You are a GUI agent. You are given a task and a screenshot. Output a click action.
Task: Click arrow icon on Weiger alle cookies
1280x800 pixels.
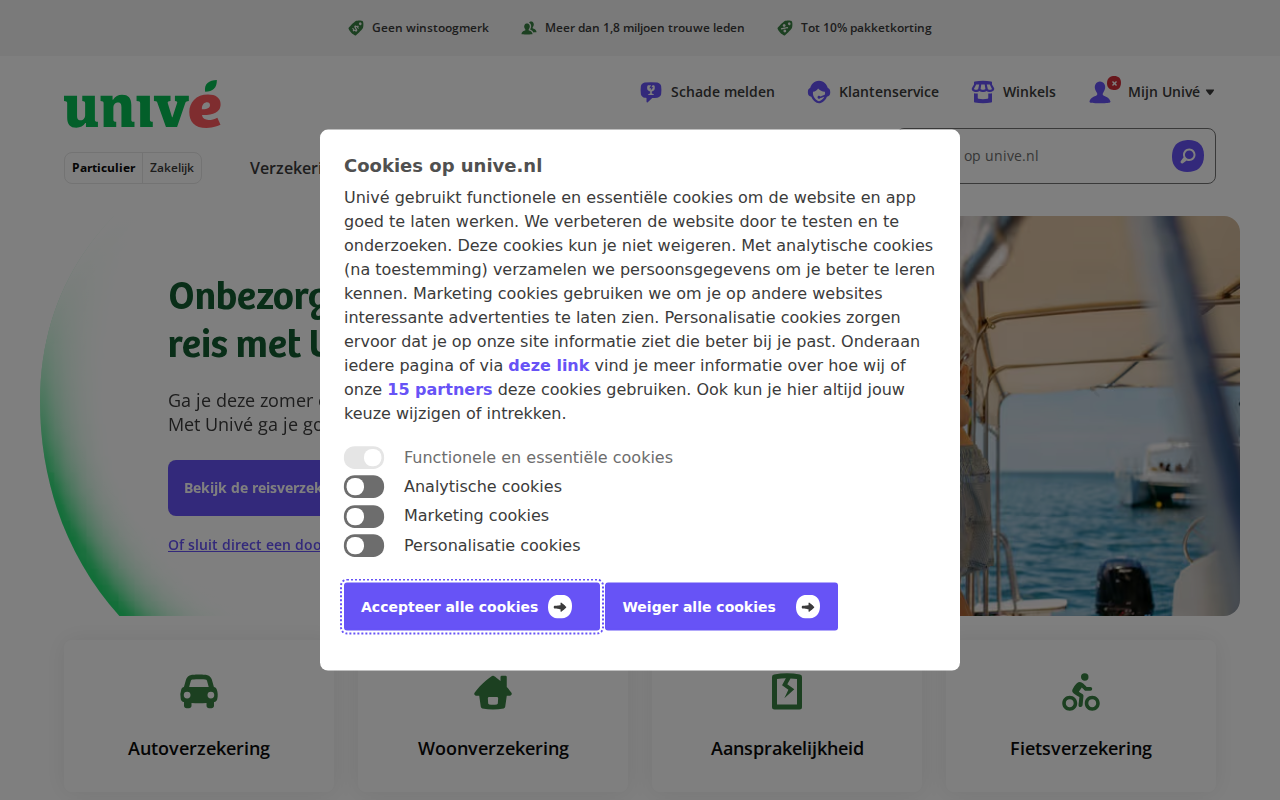(x=808, y=607)
